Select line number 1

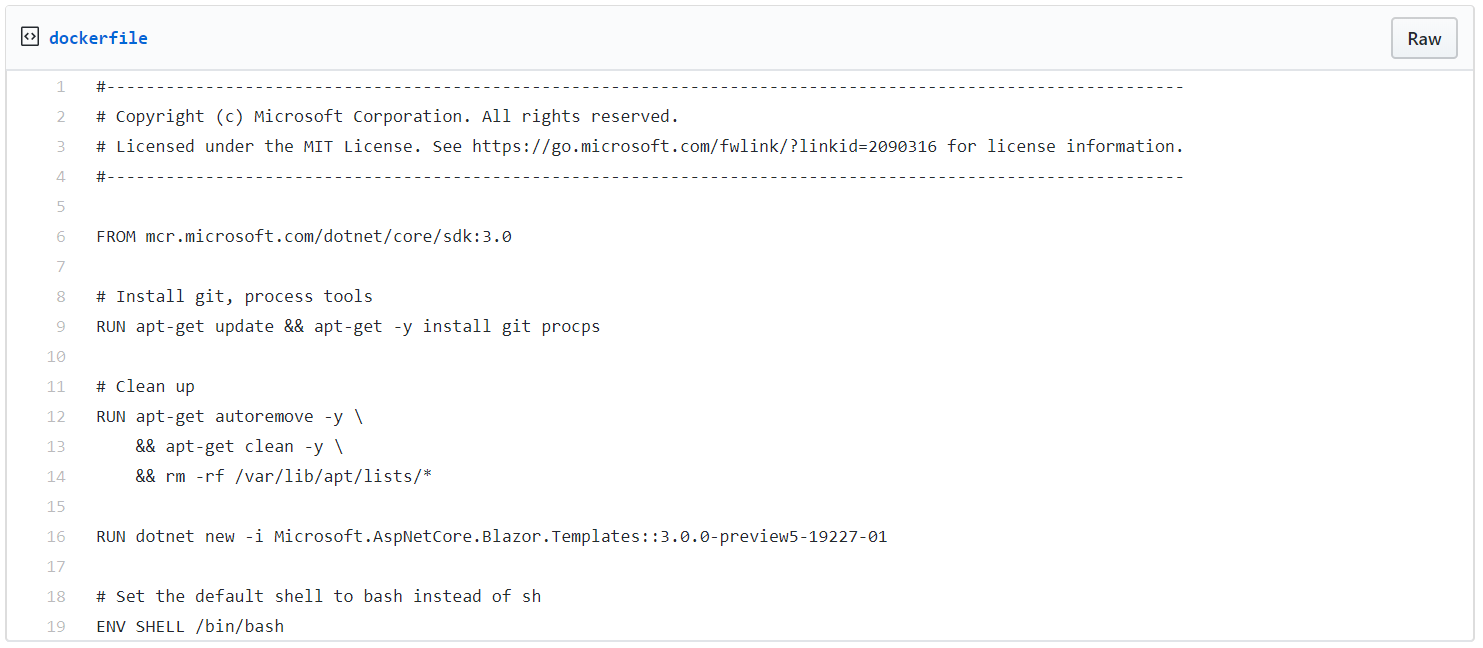click(60, 86)
